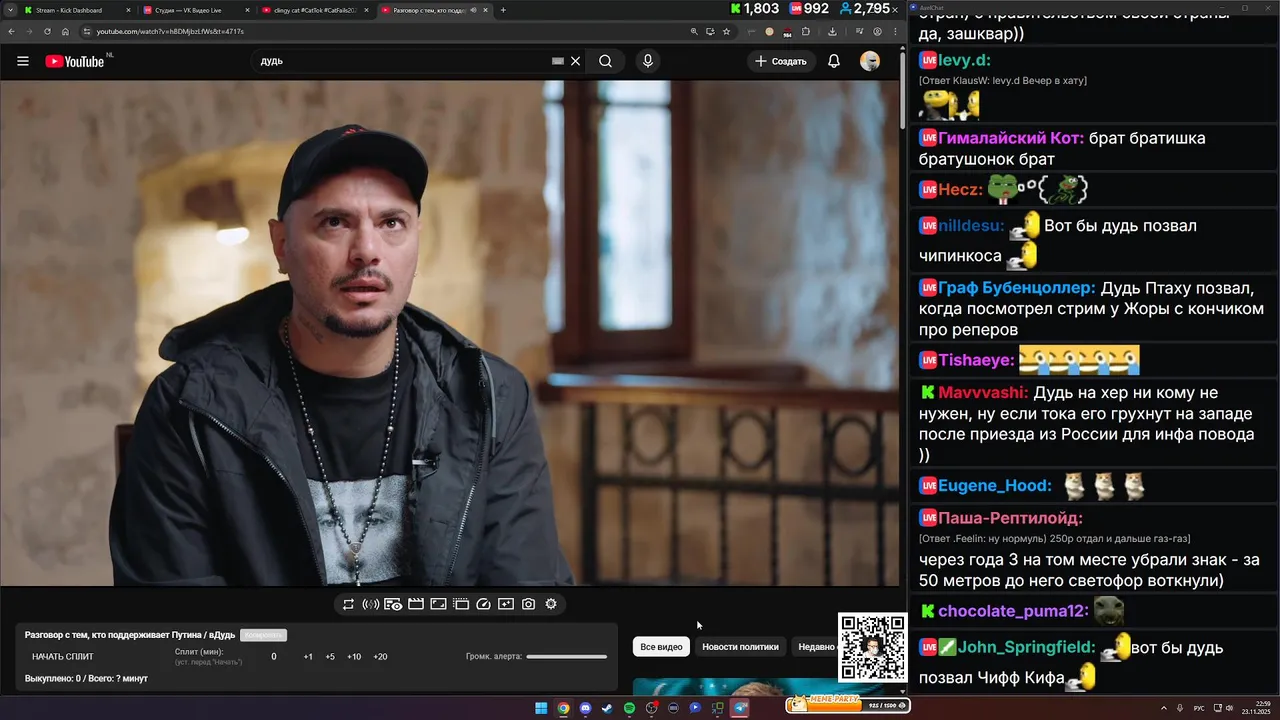The width and height of the screenshot is (1280, 720).
Task: Click the MEME PARTY donation goal widget
Action: (x=847, y=704)
